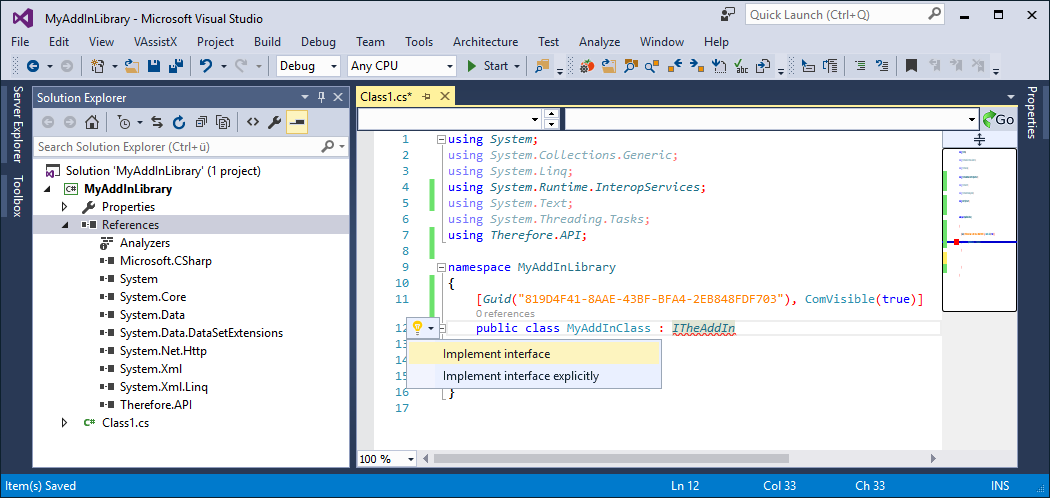Open Find in Files from the toolbar

pyautogui.click(x=542, y=66)
